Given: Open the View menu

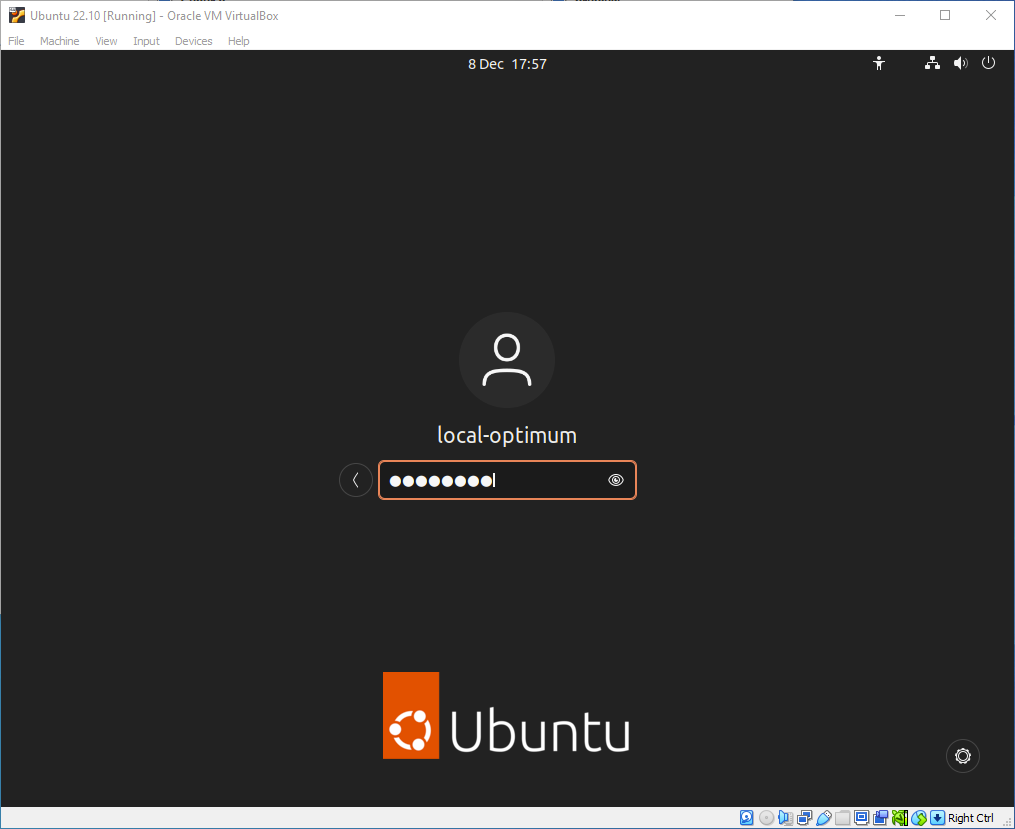Looking at the screenshot, I should point(106,41).
